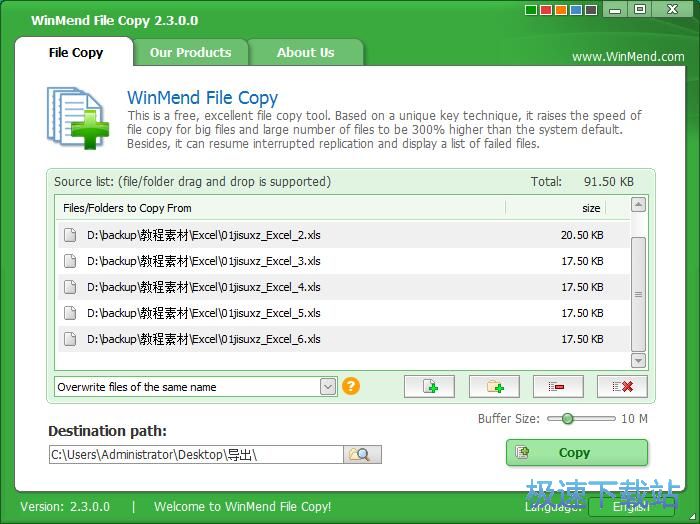Open the About Us tab
This screenshot has height=524, width=700.
(305, 52)
